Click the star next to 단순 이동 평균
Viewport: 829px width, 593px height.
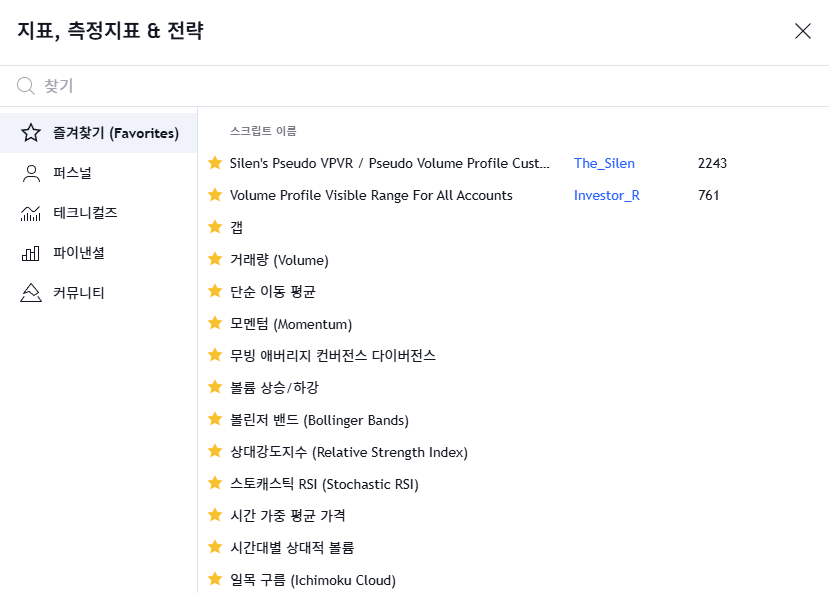[214, 291]
